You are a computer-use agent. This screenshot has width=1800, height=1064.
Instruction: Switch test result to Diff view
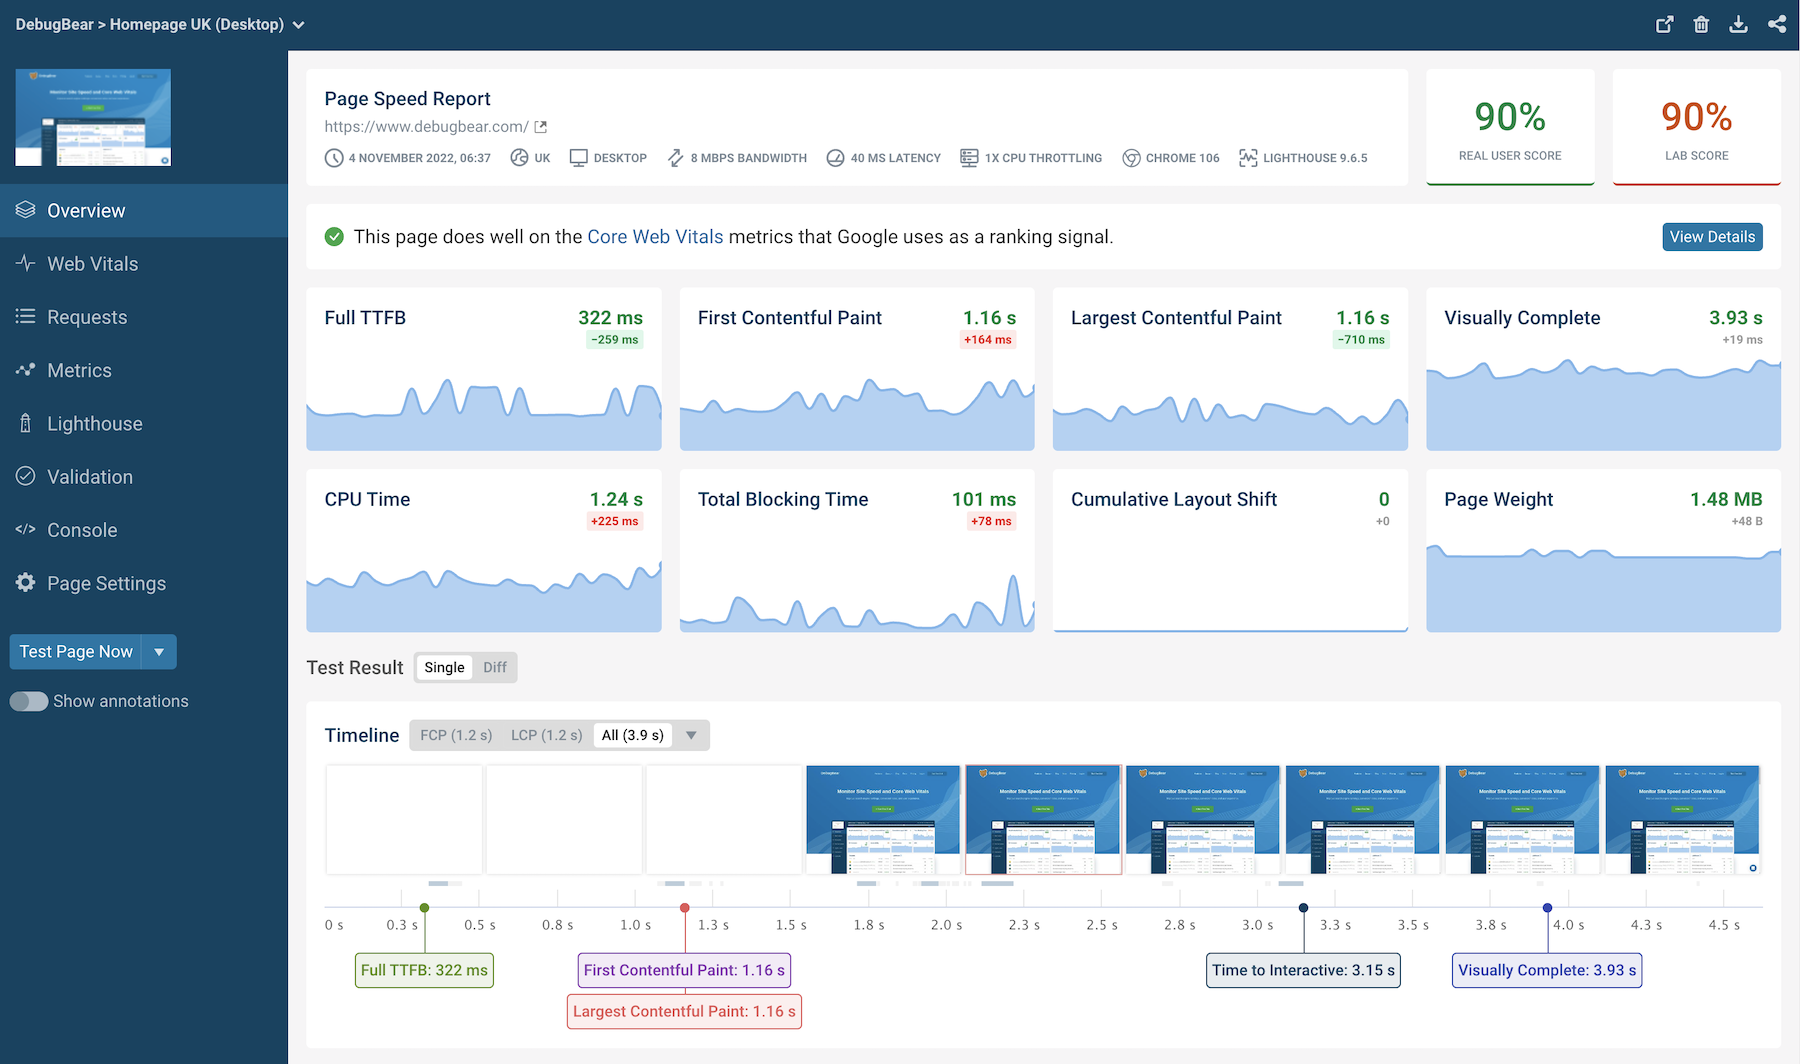[x=495, y=667]
